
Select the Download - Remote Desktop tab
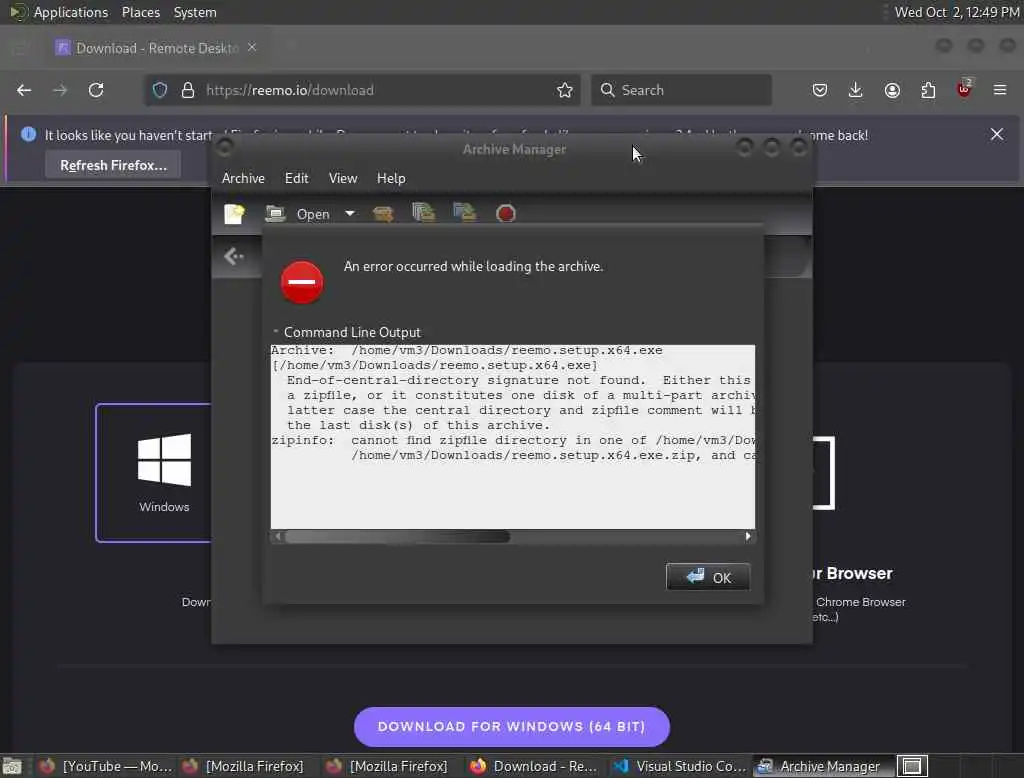pyautogui.click(x=156, y=48)
